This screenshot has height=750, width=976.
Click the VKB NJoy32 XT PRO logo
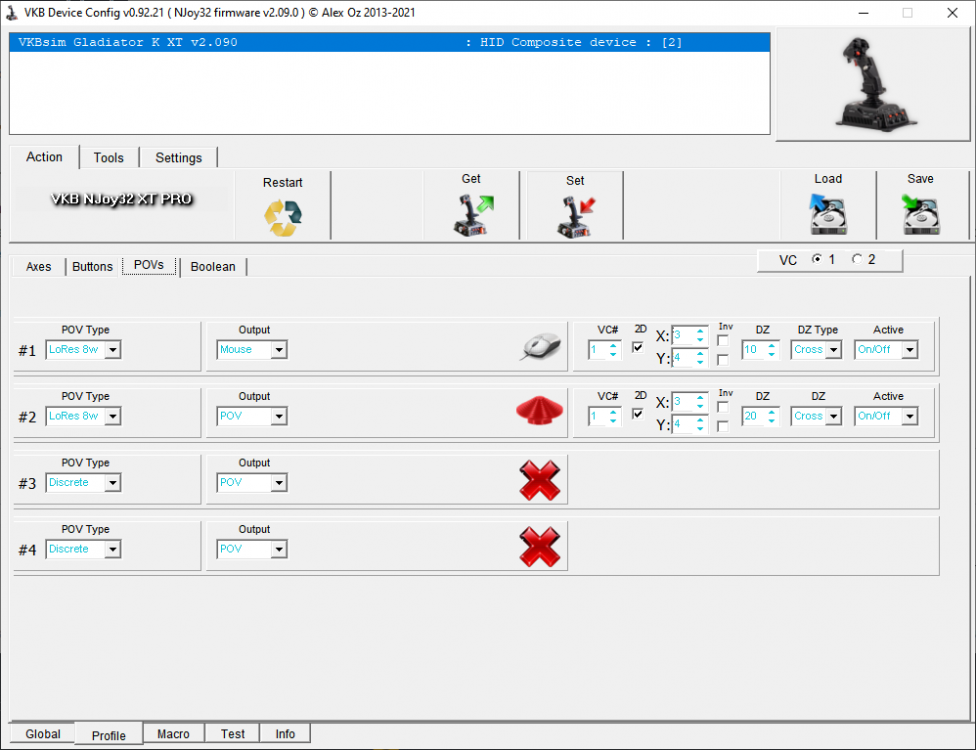coord(121,199)
